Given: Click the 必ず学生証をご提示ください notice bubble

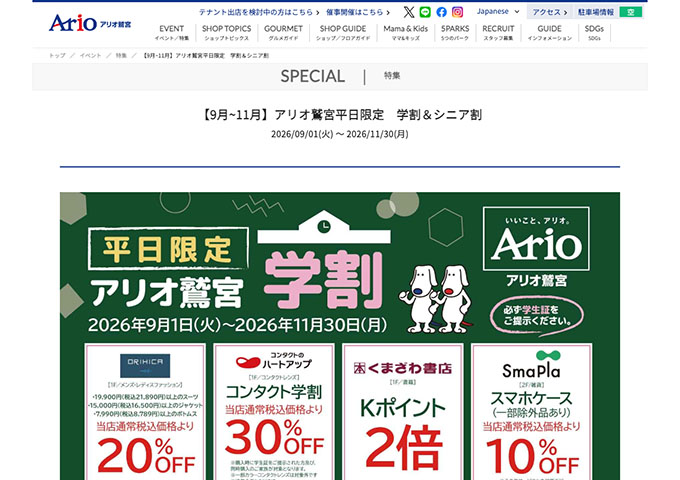Looking at the screenshot, I should pyautogui.click(x=537, y=316).
